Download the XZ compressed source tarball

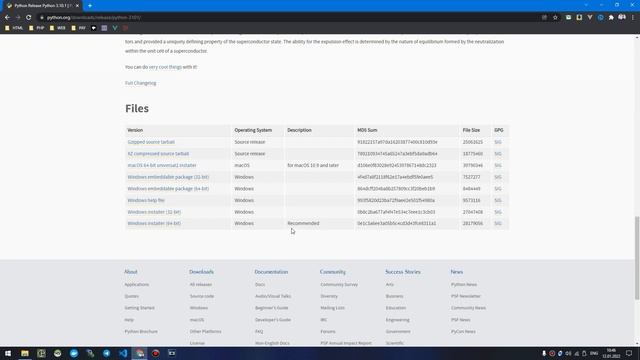coord(158,154)
